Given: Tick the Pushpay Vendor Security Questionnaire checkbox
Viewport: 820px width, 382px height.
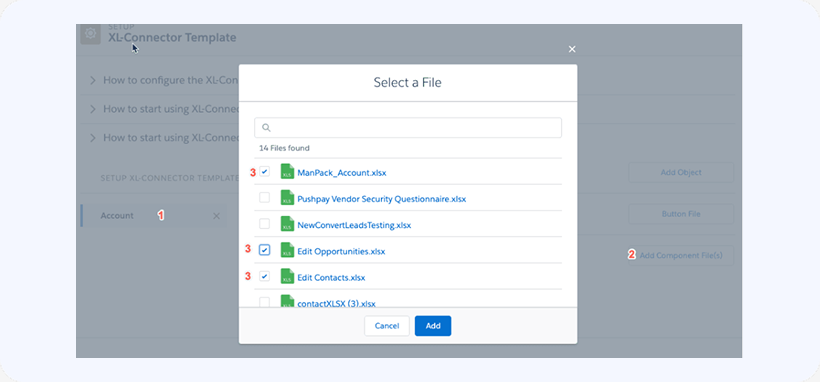Looking at the screenshot, I should pyautogui.click(x=265, y=198).
